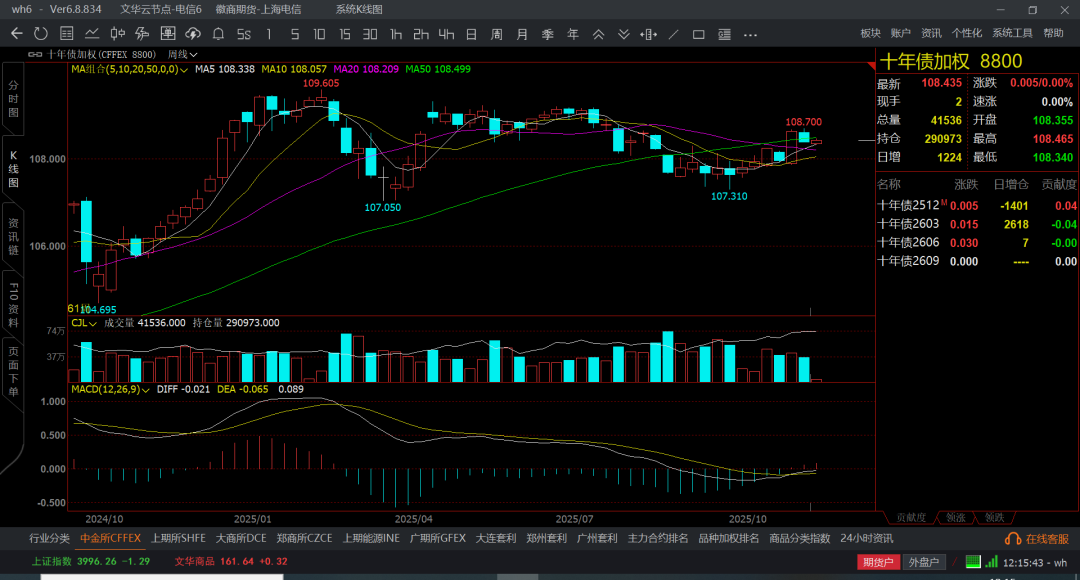Toggle the 期货户 account button

[879, 562]
